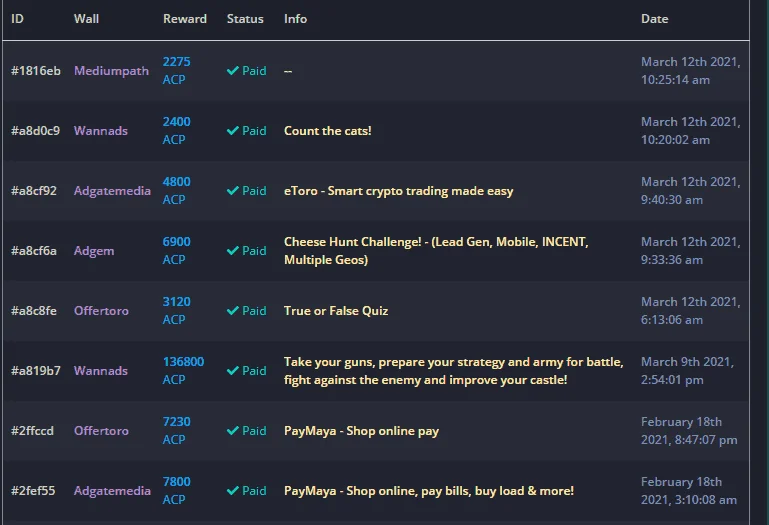Open Offertoro link in row #a8c8fe
Viewport: 769px width, 525px height.
(101, 311)
